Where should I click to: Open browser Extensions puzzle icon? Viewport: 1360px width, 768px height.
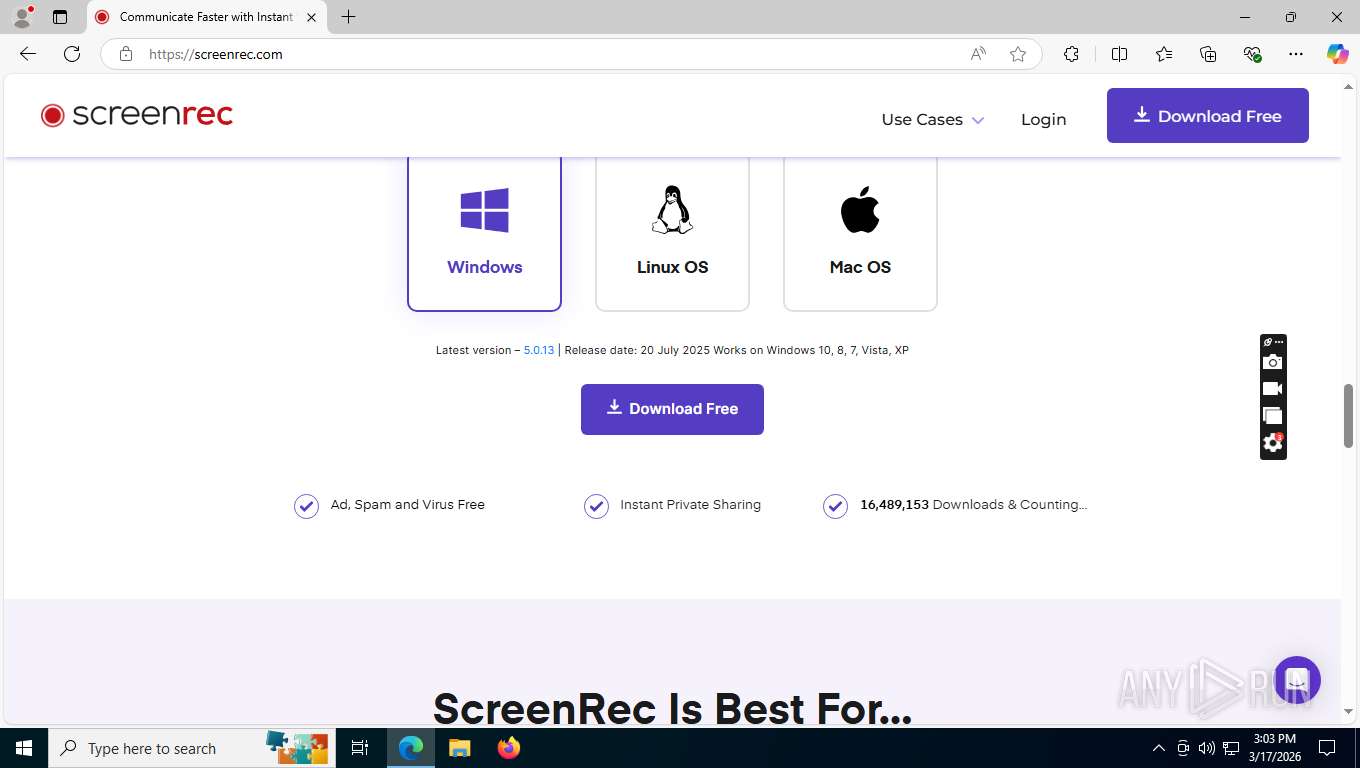tap(1071, 54)
